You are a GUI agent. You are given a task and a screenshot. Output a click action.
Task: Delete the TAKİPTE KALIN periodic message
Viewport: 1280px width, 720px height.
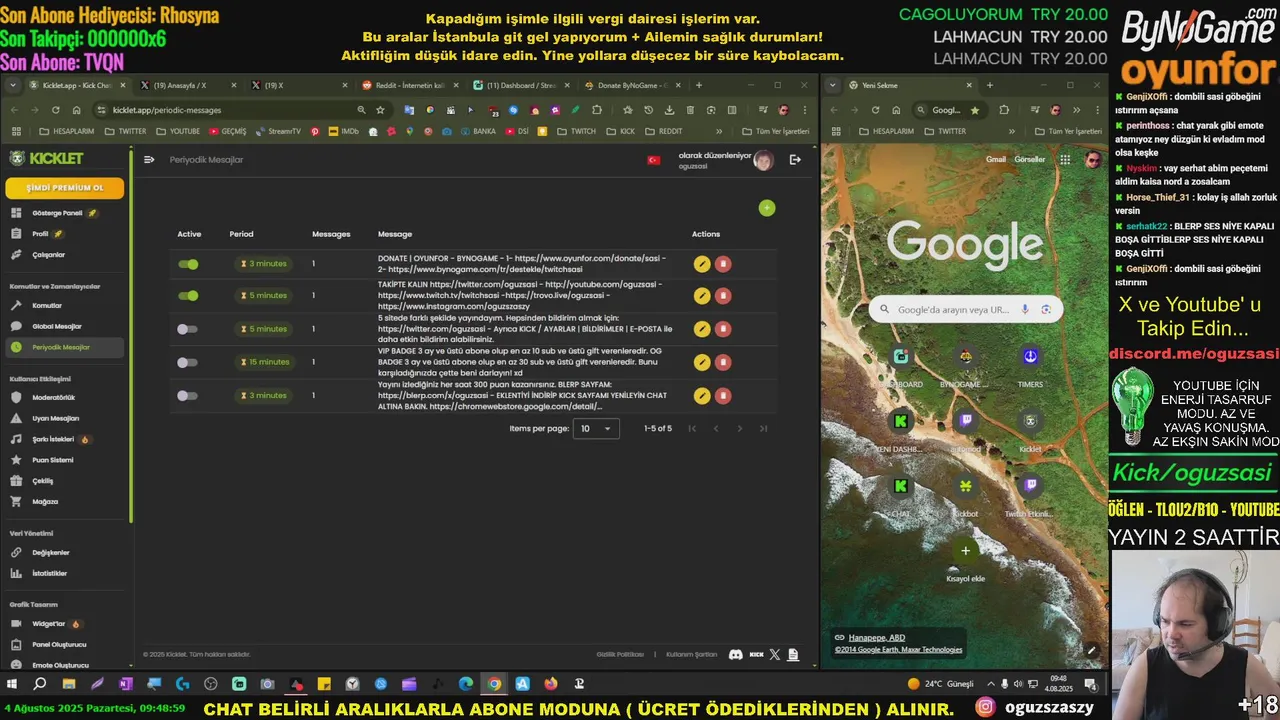click(723, 296)
